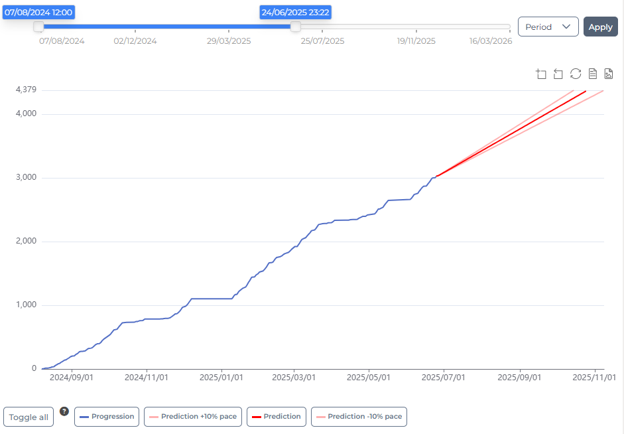Click the right slider handle at 24/06/2025
The image size is (624, 434).
[x=295, y=27]
